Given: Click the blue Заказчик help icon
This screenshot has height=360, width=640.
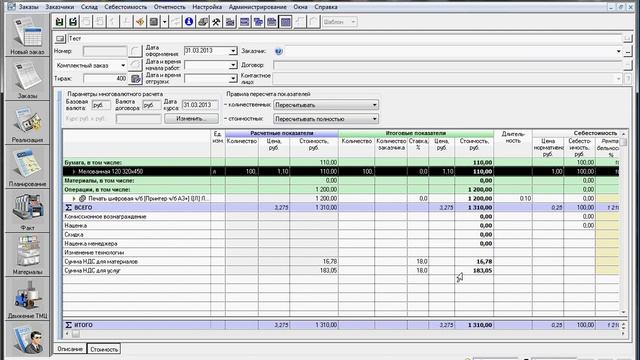Looking at the screenshot, I should point(278,51).
